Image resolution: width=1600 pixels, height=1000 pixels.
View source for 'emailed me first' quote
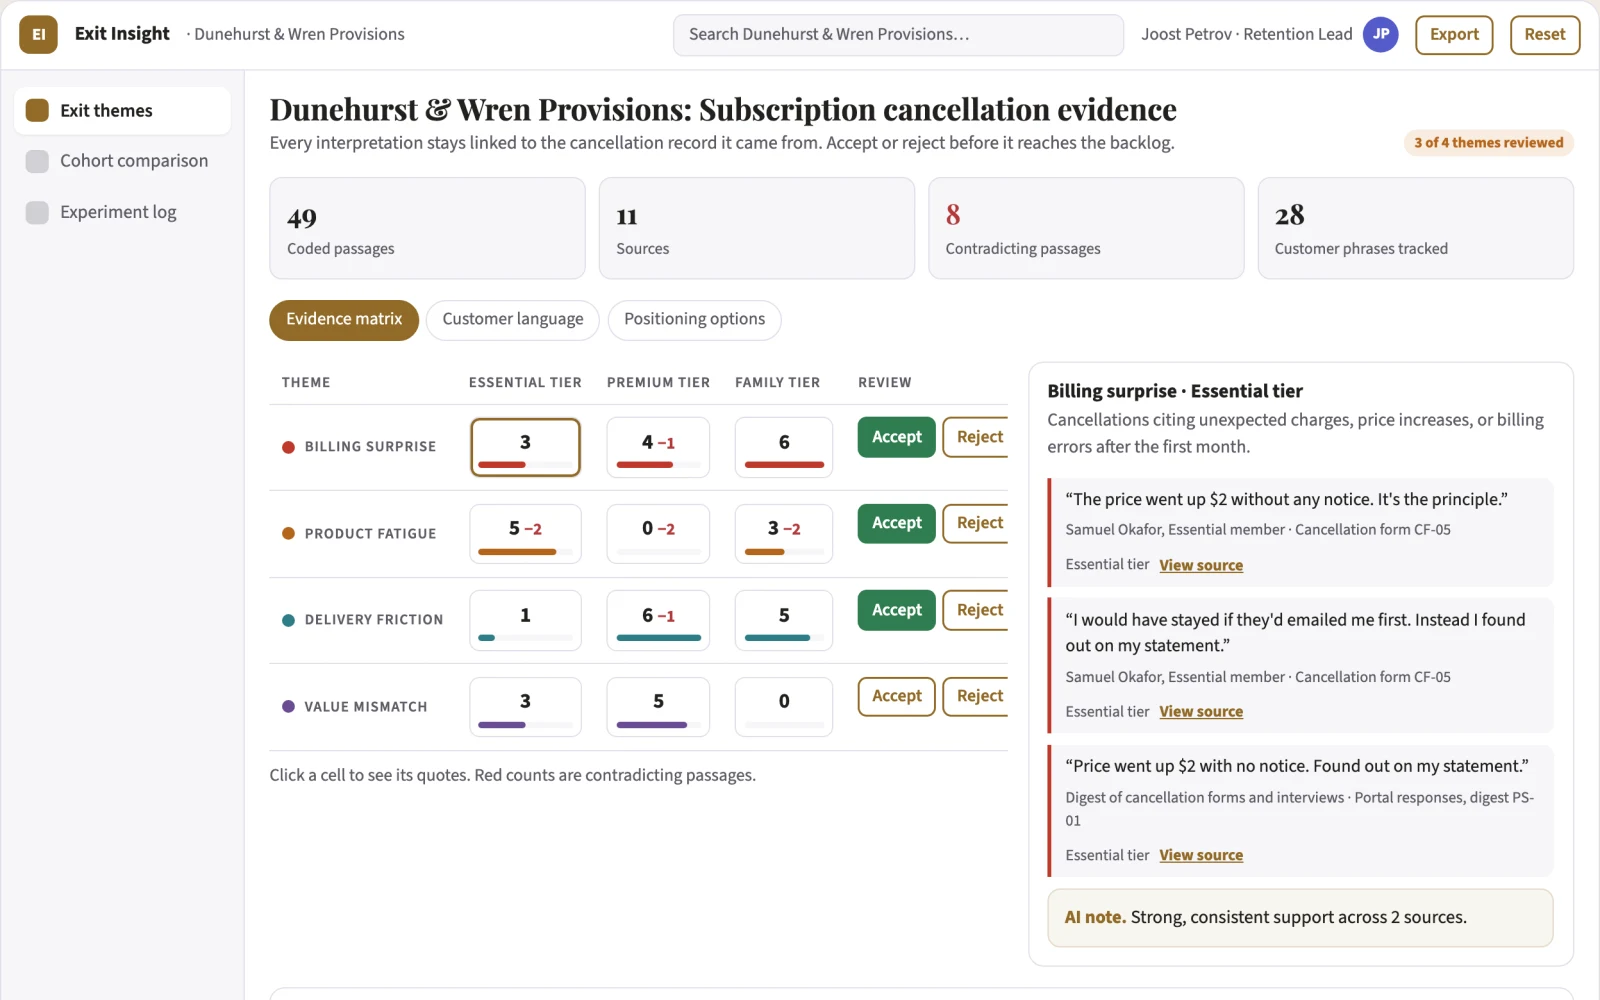pos(1201,711)
